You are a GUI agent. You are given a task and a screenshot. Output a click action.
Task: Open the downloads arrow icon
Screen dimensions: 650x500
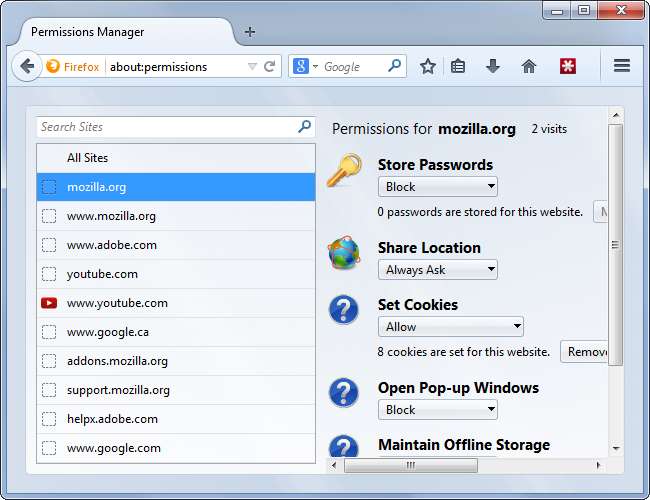click(492, 67)
